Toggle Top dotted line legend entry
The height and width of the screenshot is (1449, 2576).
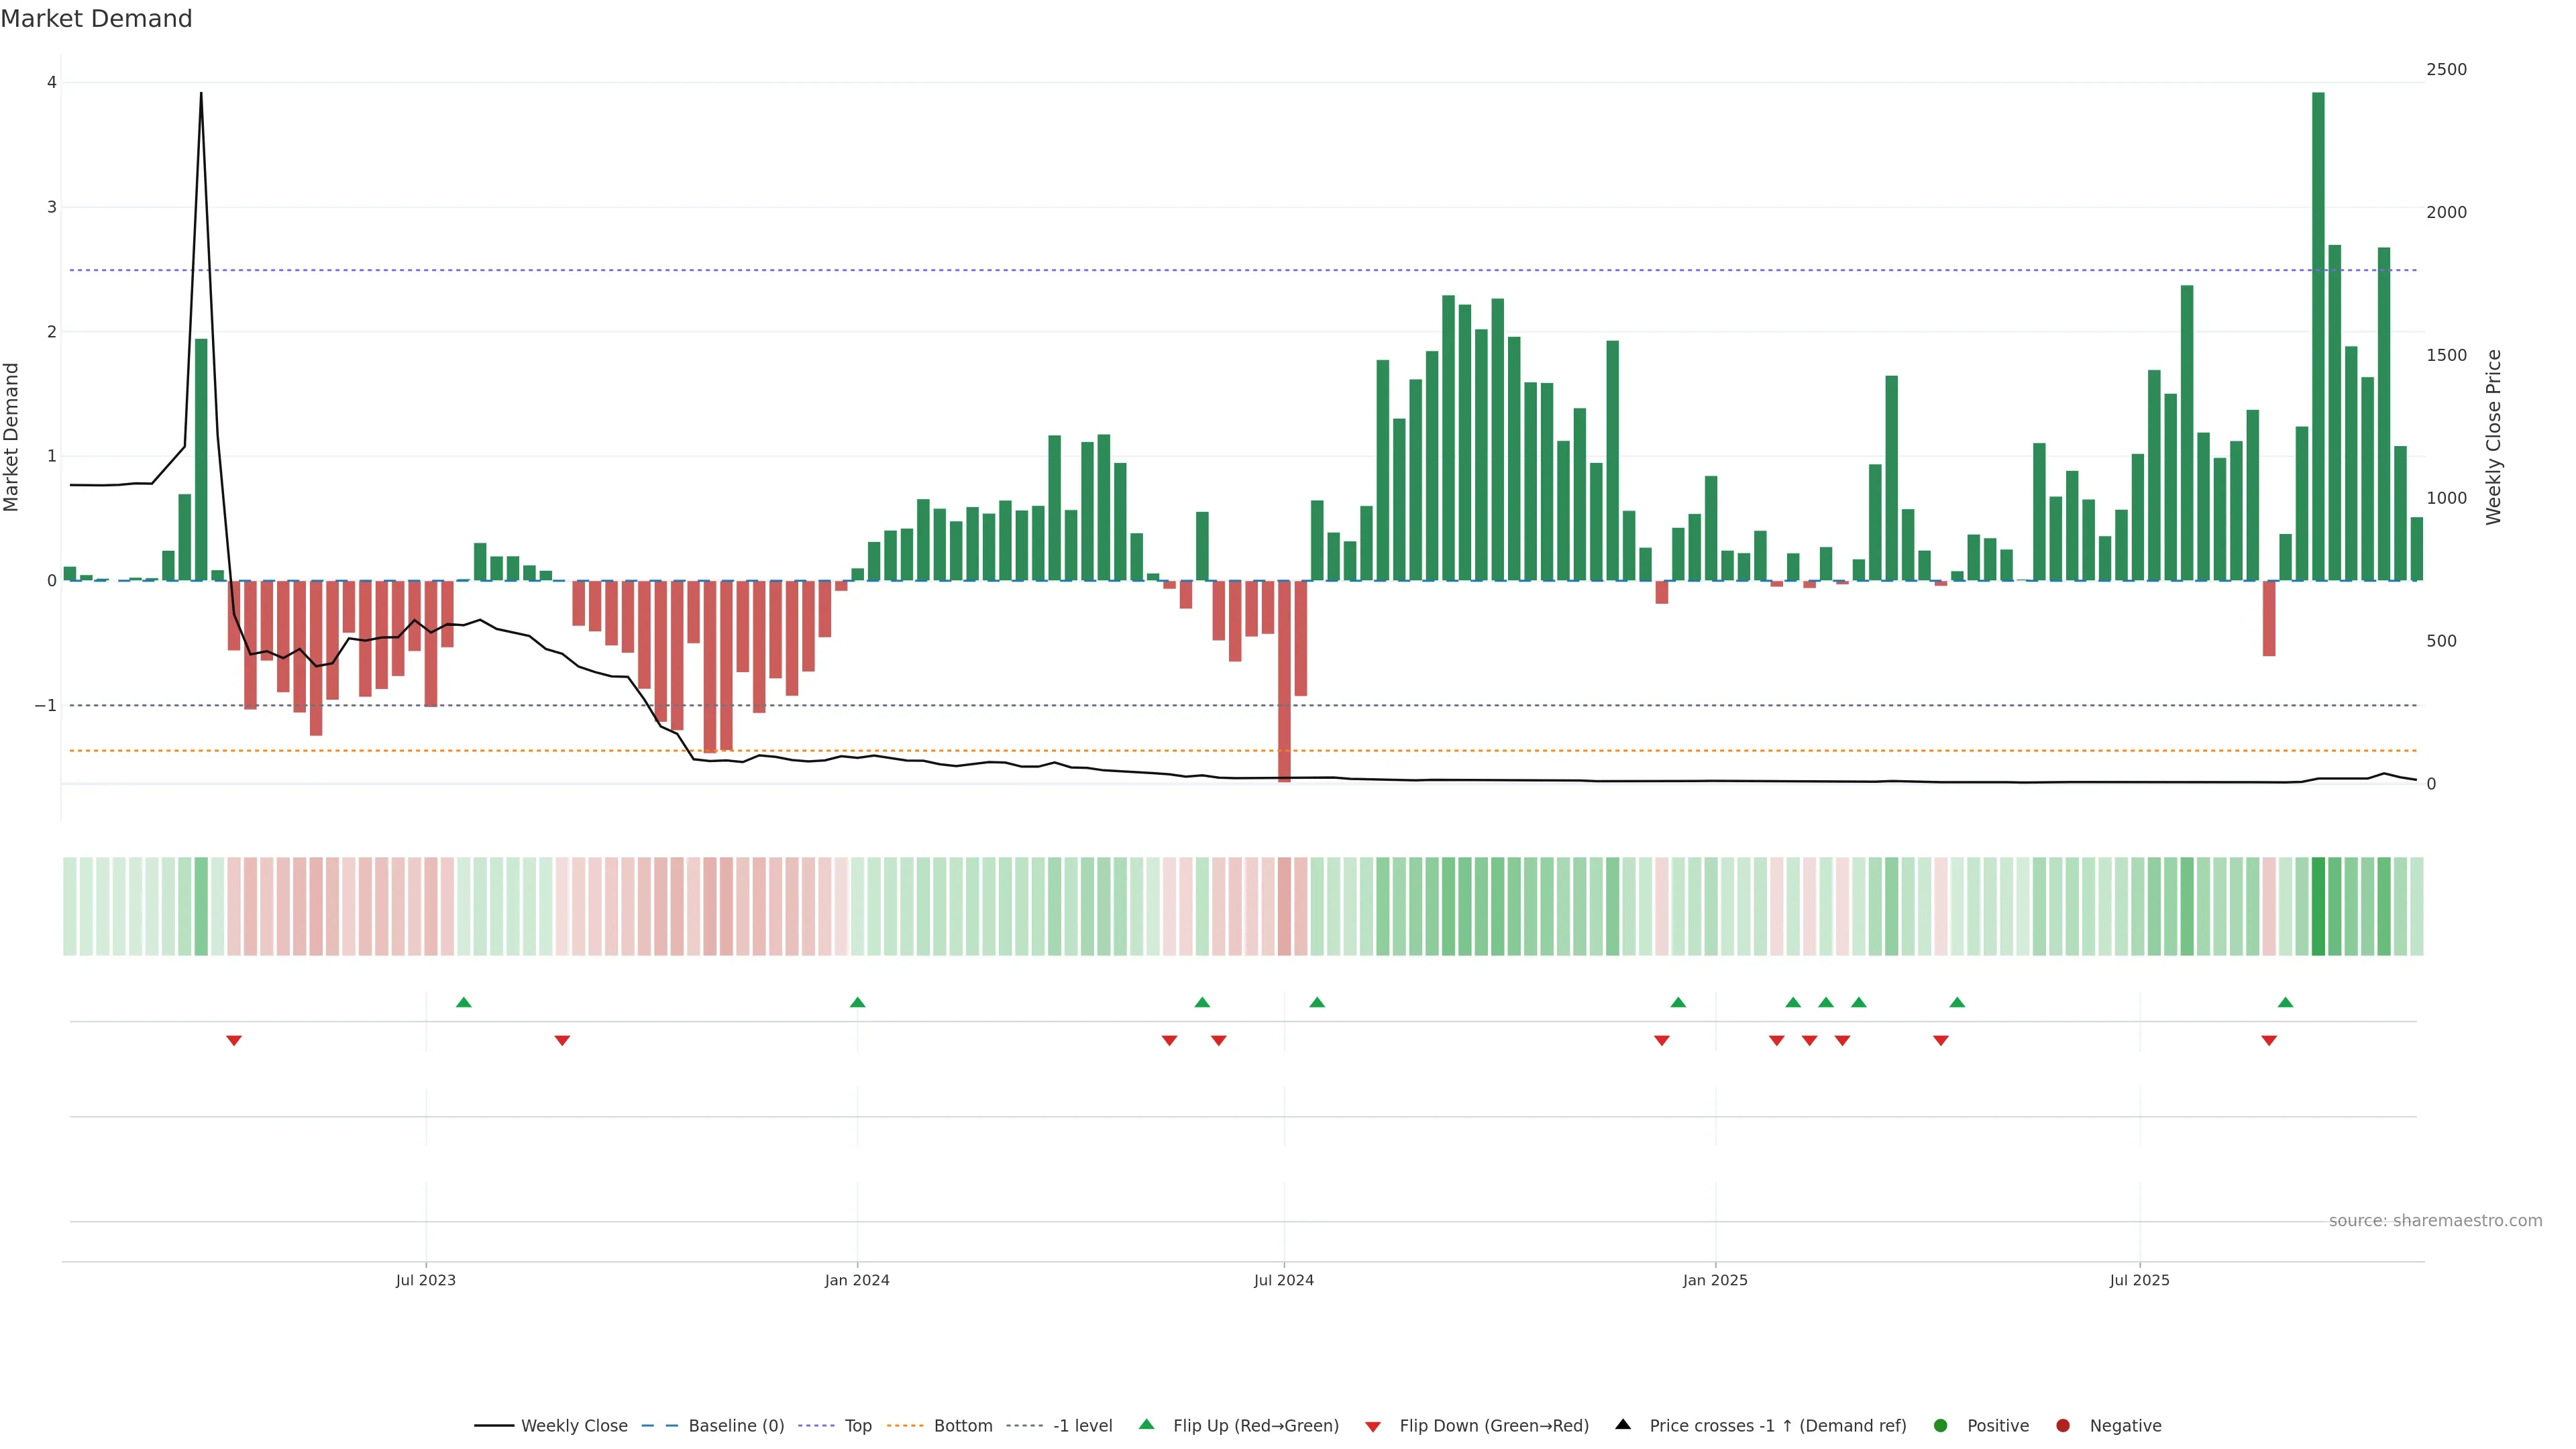click(x=857, y=1426)
